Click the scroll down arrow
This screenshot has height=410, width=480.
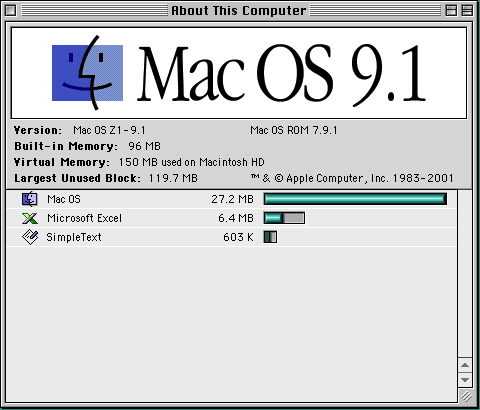[465, 380]
